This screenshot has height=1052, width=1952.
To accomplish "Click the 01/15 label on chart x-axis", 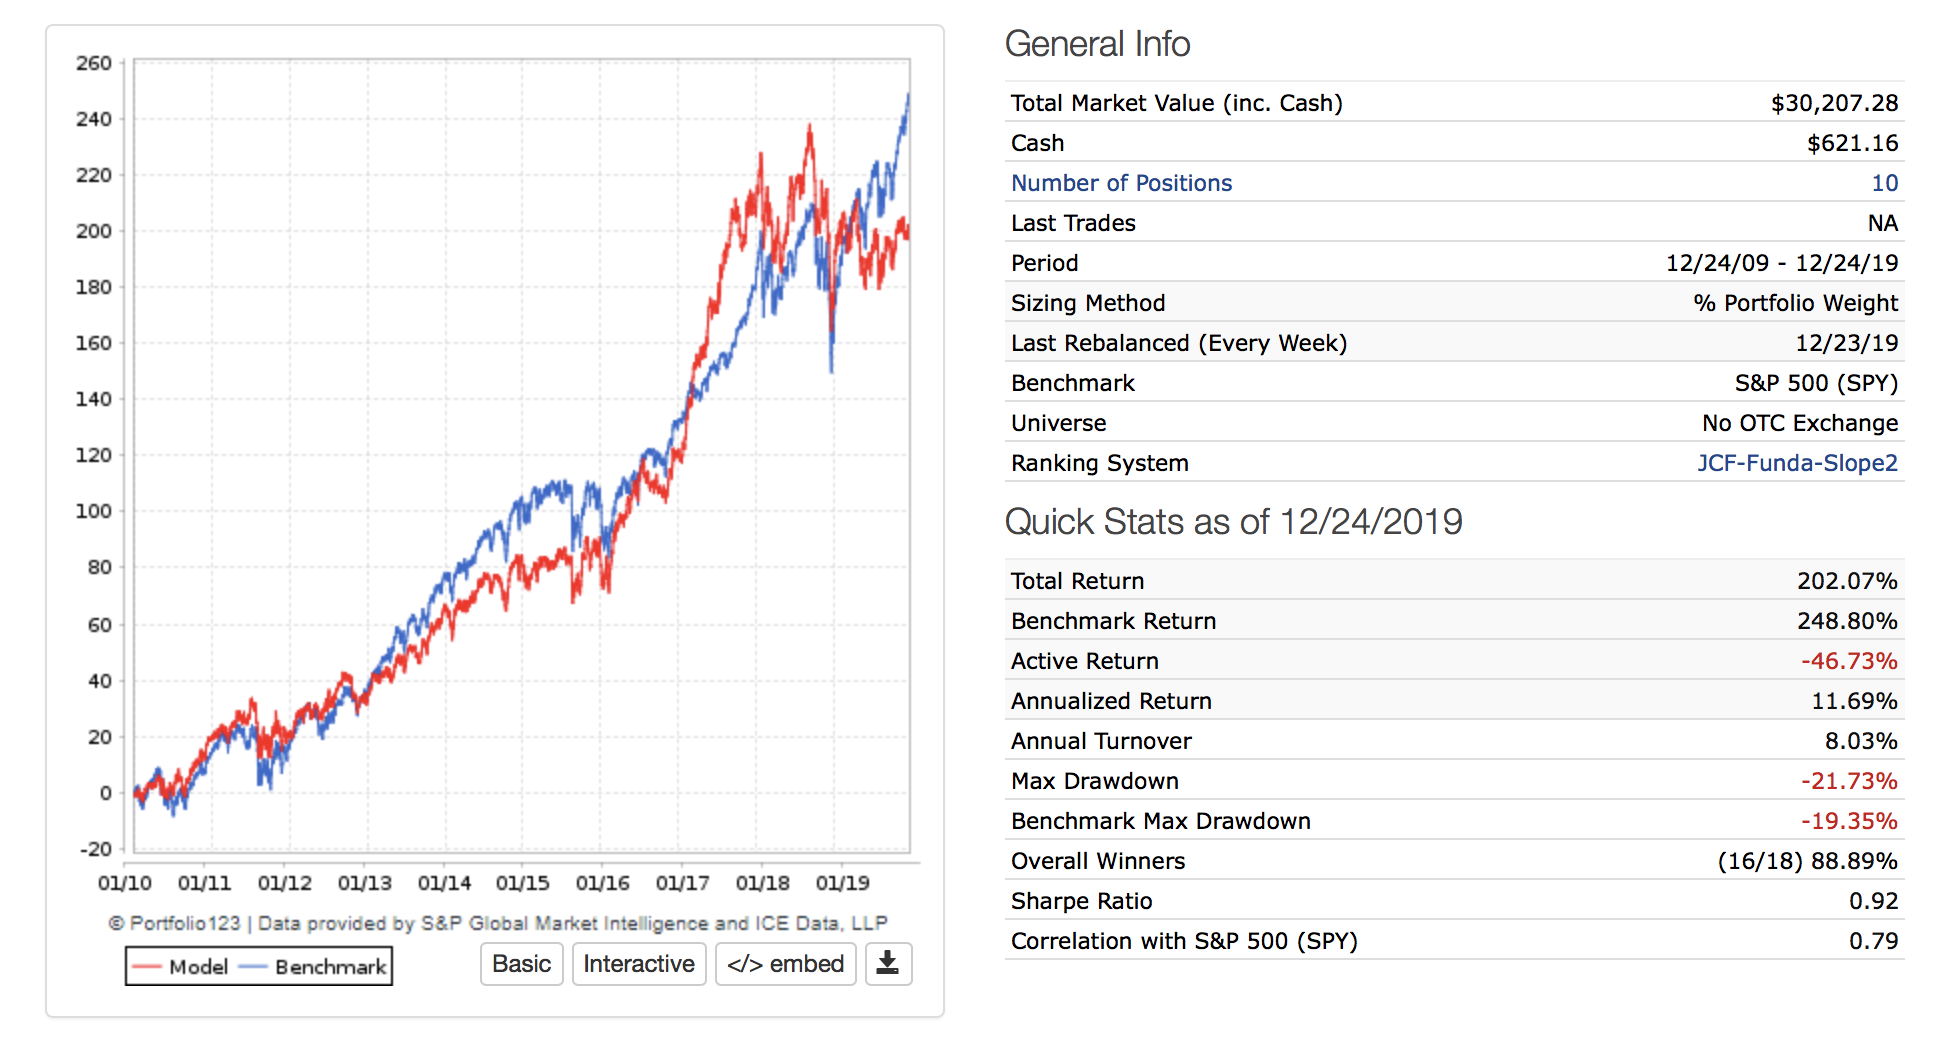I will point(523,883).
